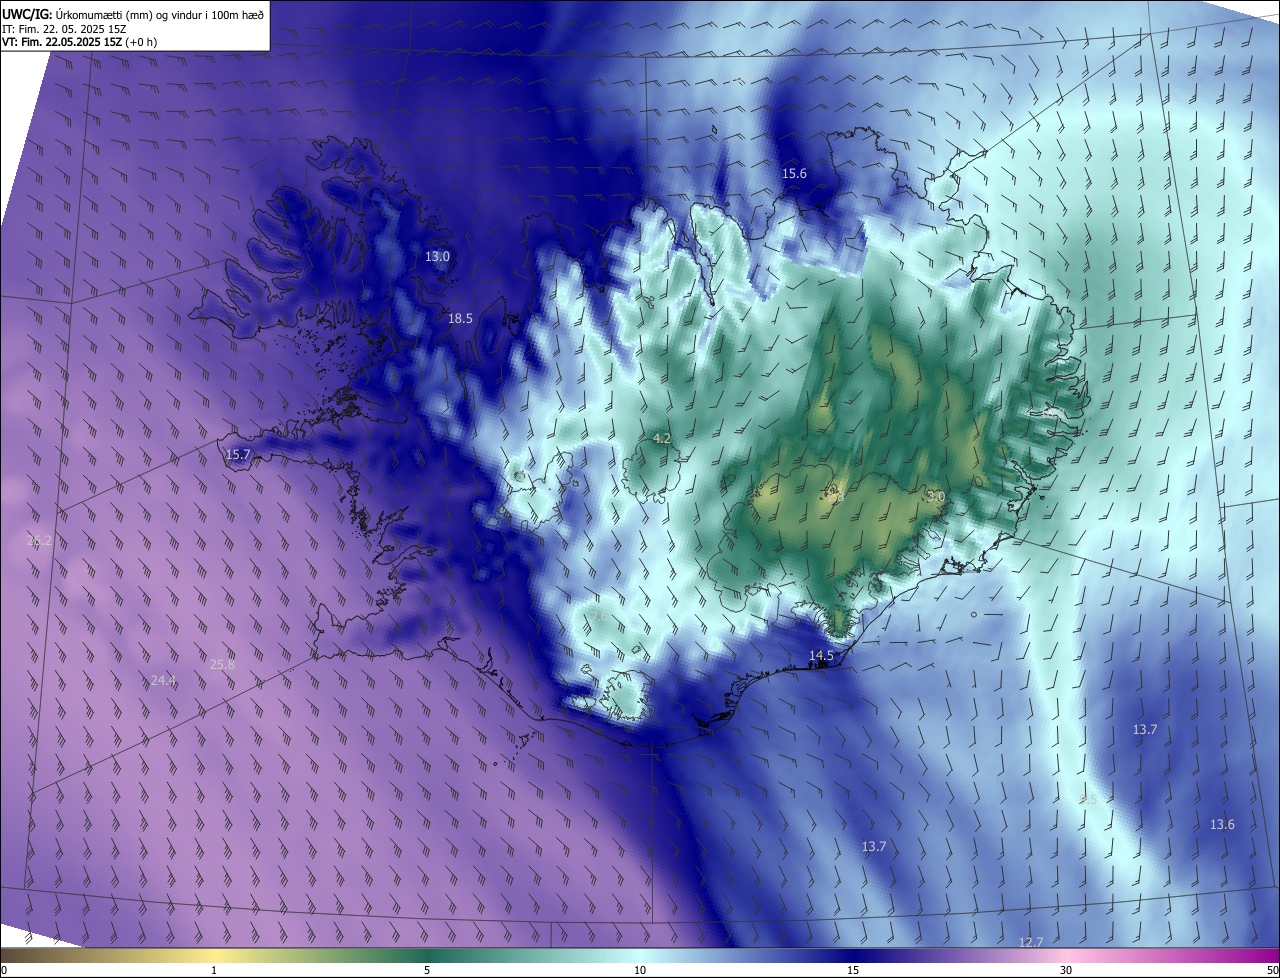Click the colorbar tick label 1
The image size is (1280, 978).
tap(214, 970)
